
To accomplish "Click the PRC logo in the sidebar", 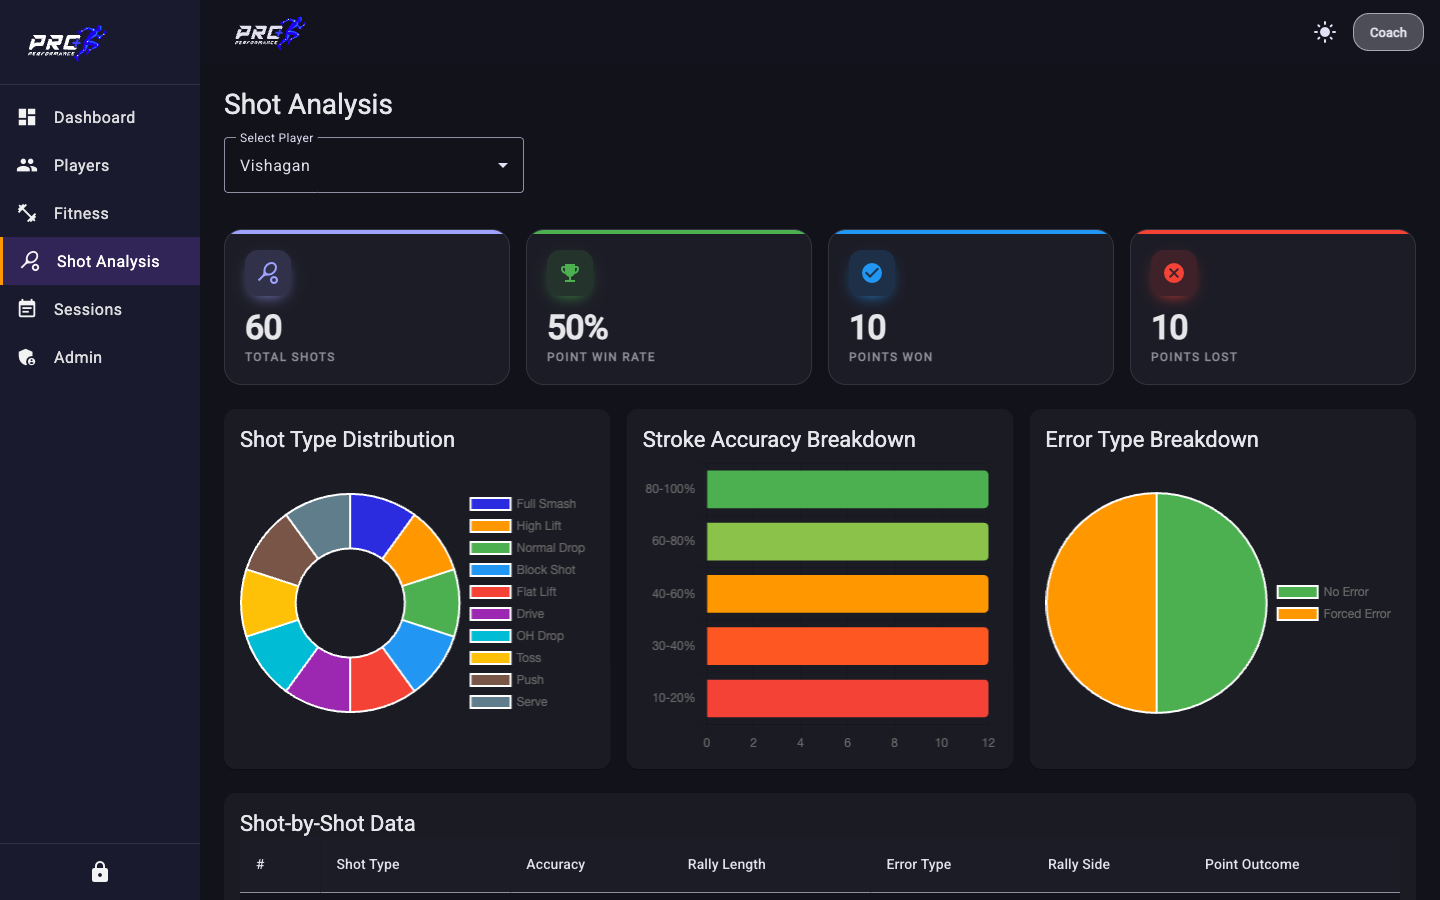I will click(x=66, y=42).
